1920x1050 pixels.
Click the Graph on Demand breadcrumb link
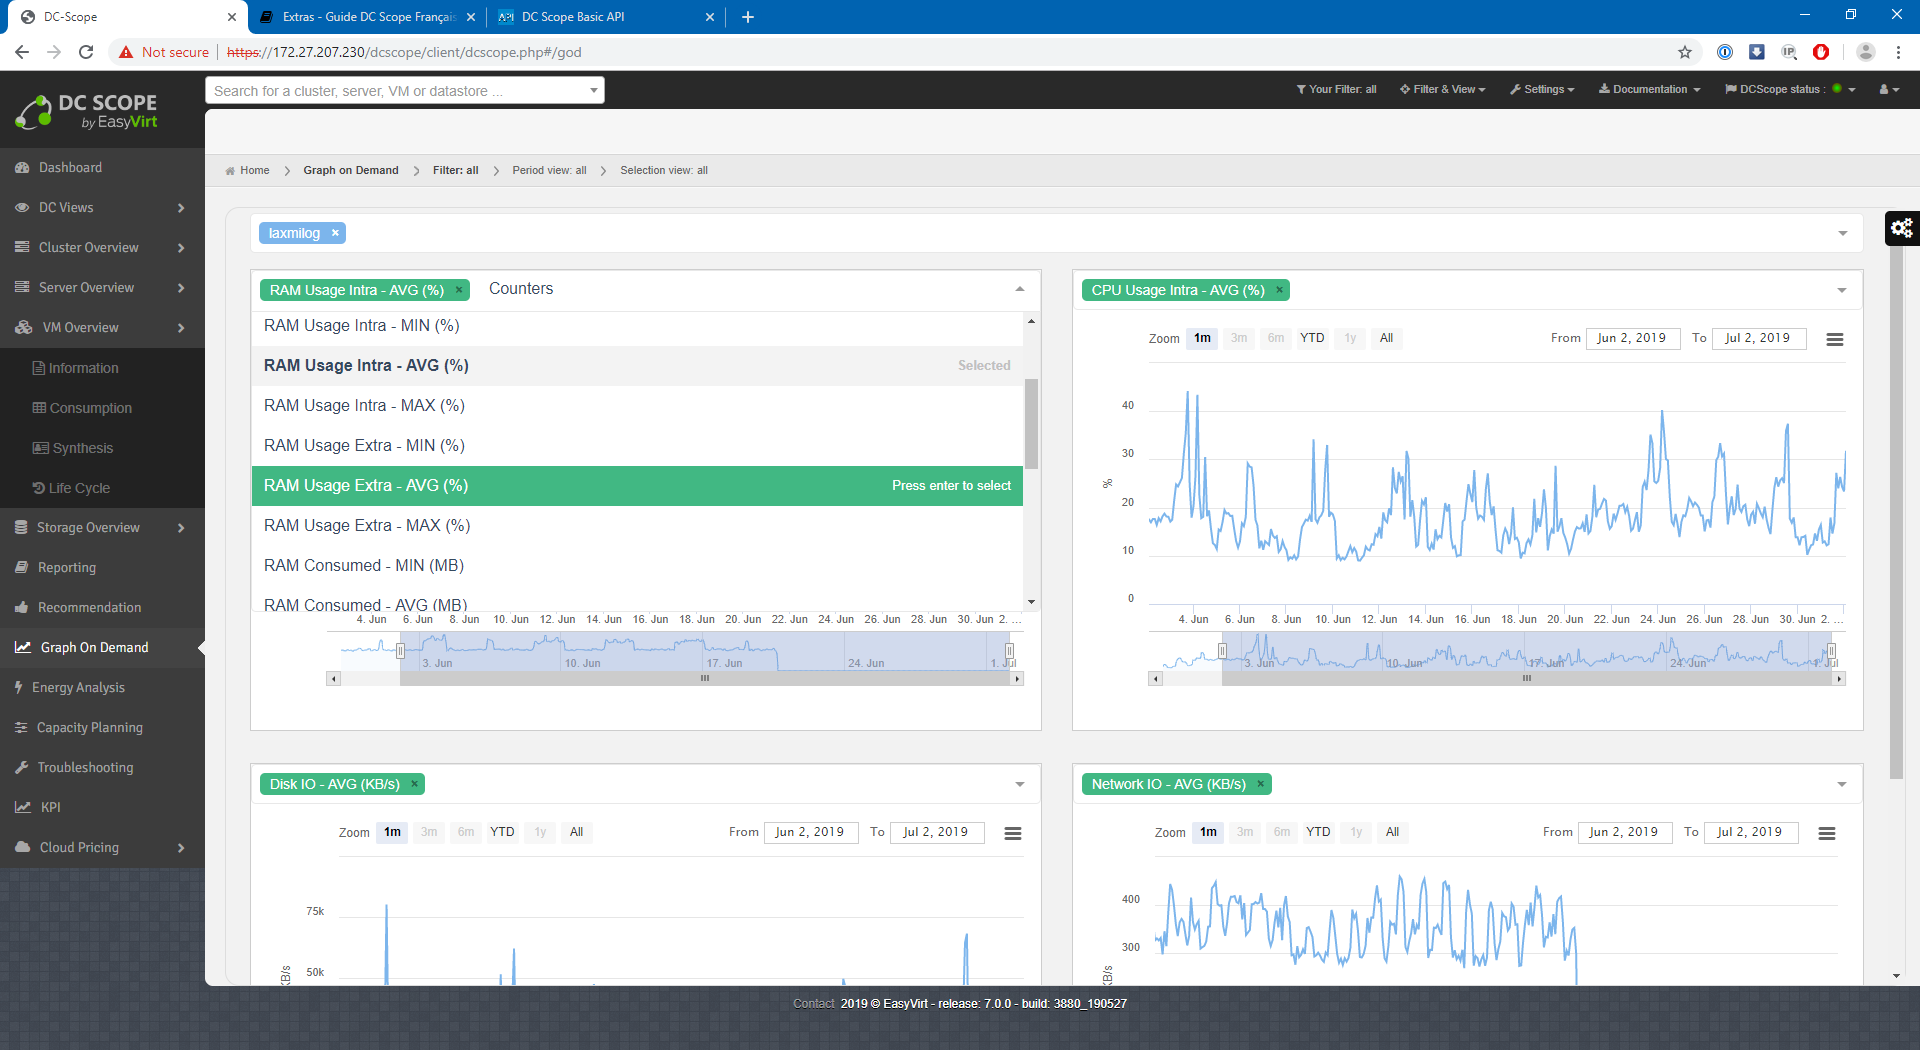coord(350,171)
